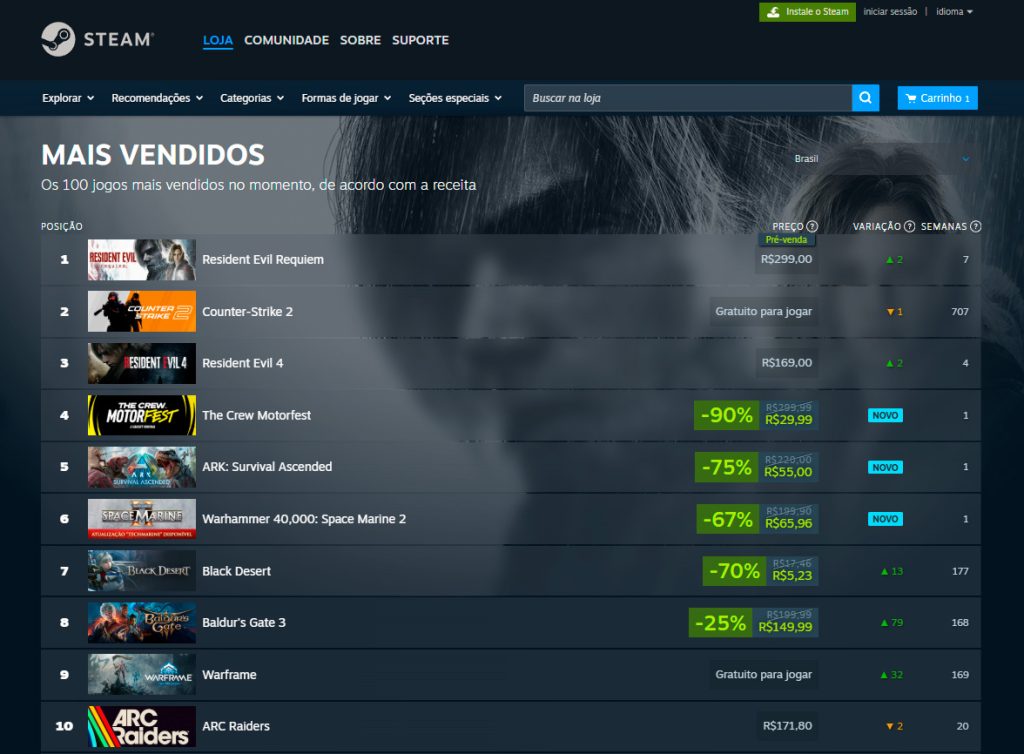Viewport: 1024px width, 754px height.
Task: Open the cart with Carrinho button
Action: click(x=937, y=98)
